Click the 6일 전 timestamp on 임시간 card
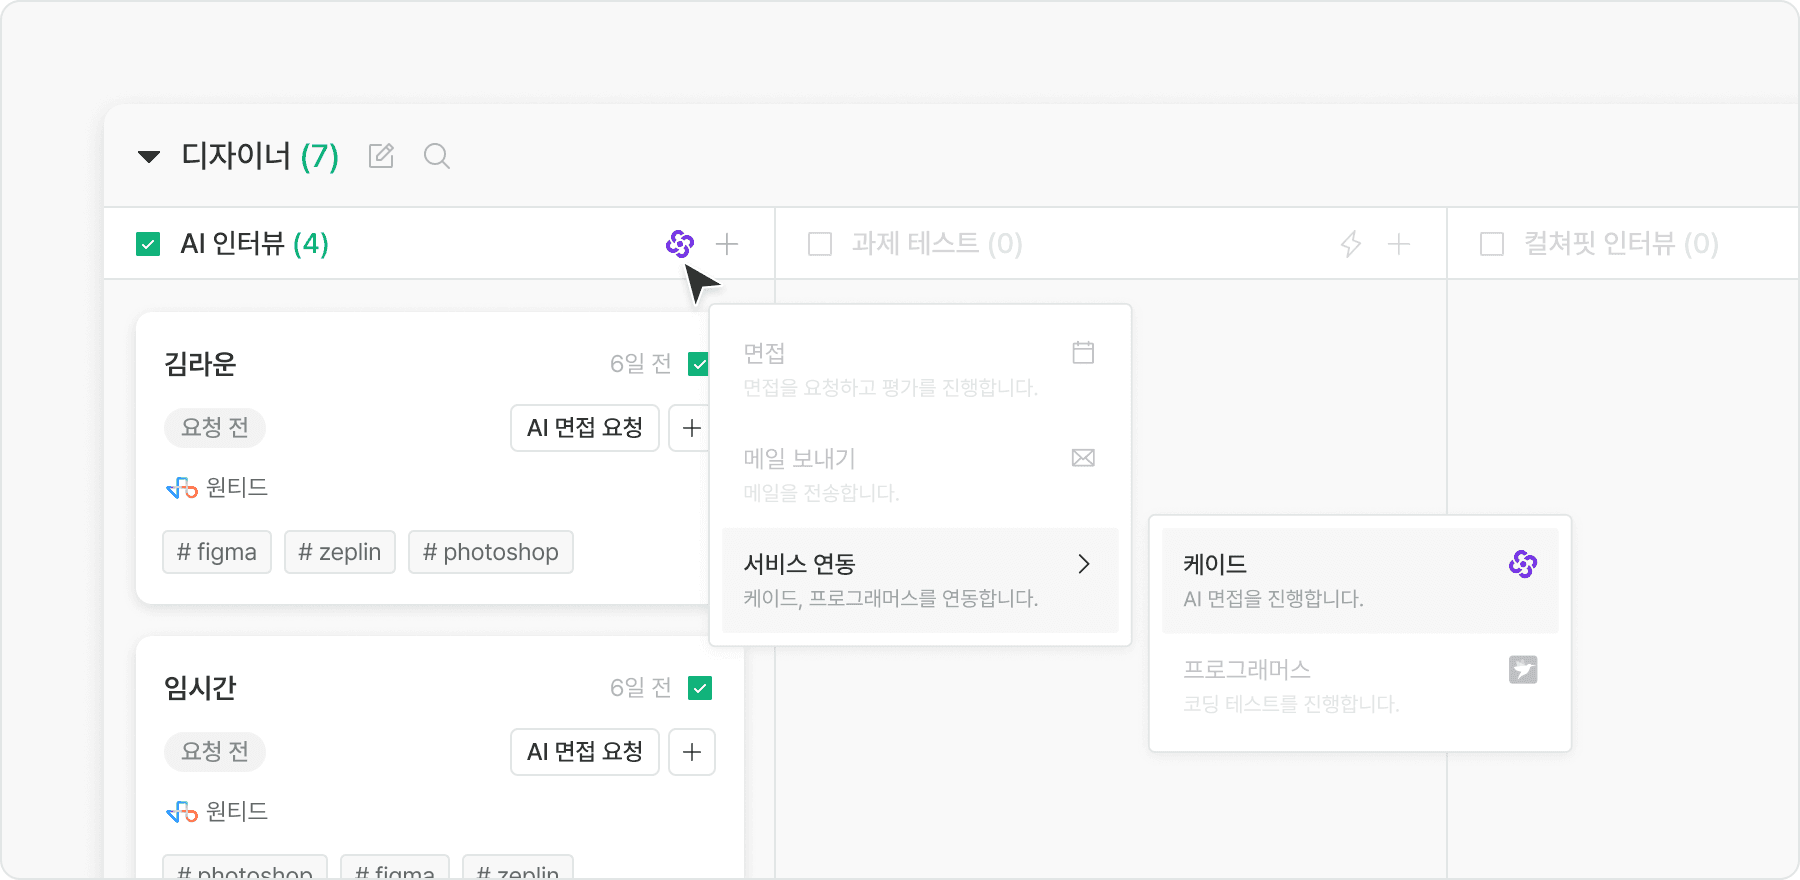 641,688
